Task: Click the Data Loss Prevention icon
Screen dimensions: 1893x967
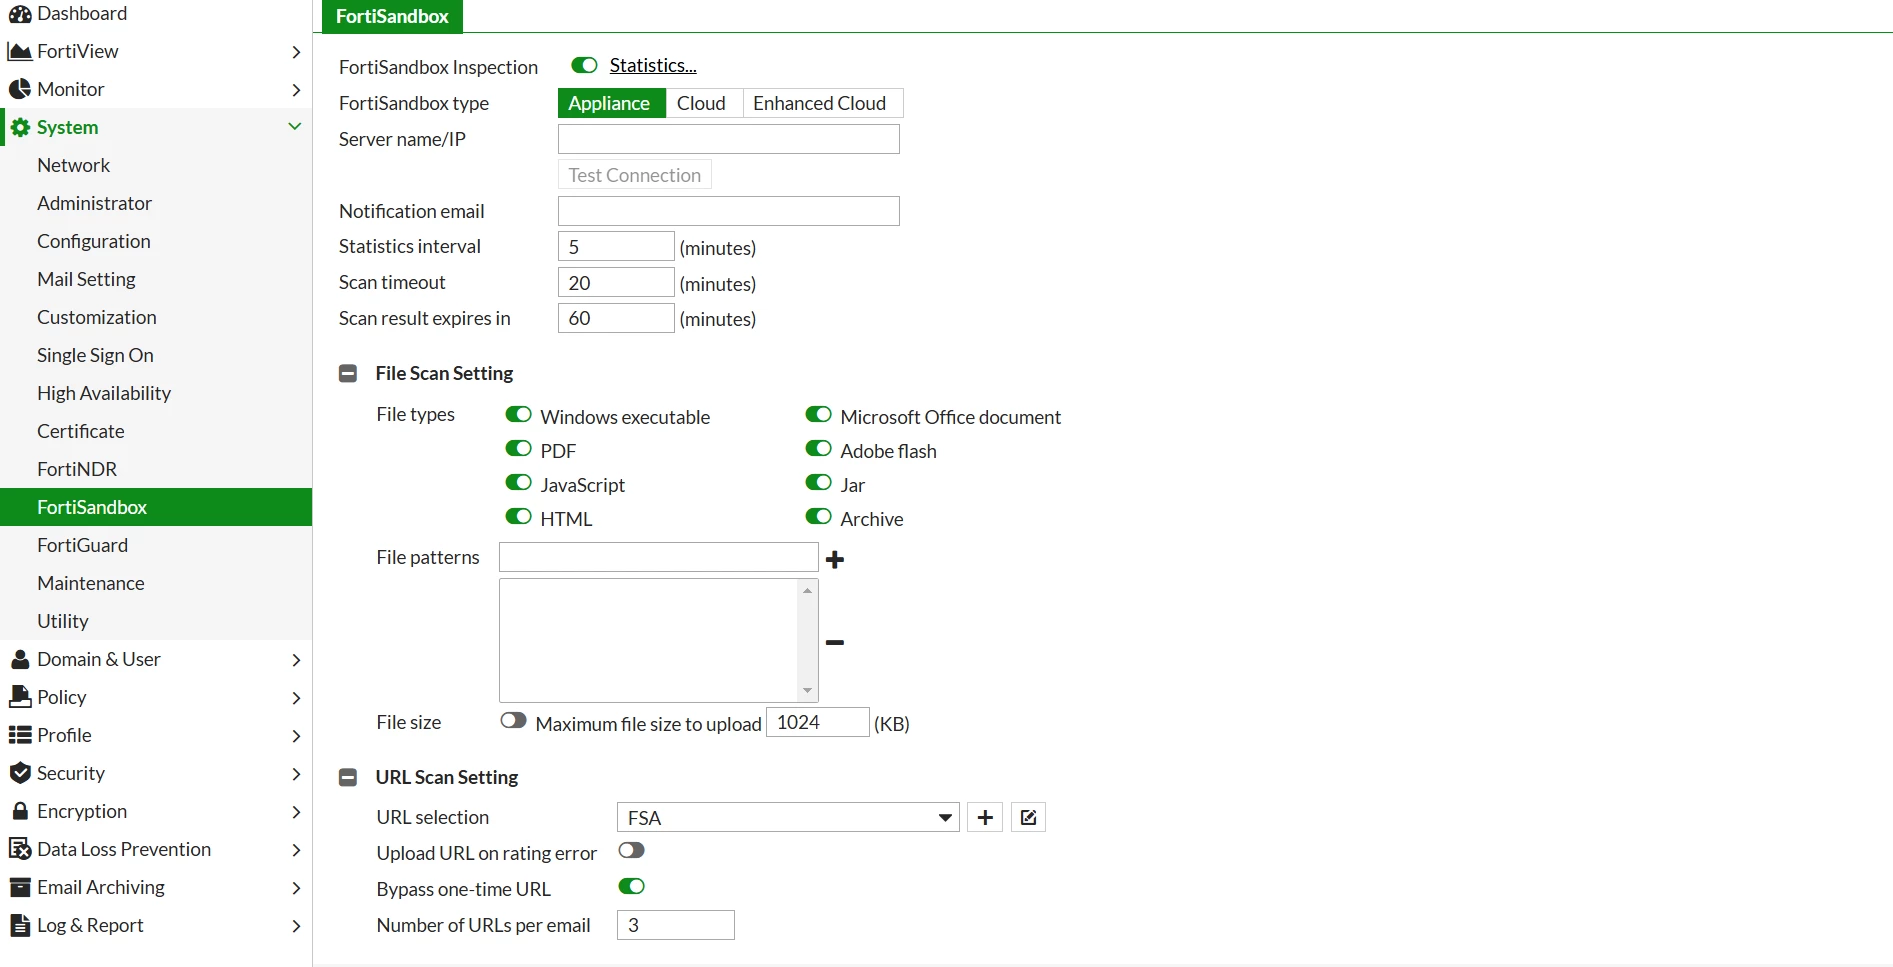Action: 20,849
